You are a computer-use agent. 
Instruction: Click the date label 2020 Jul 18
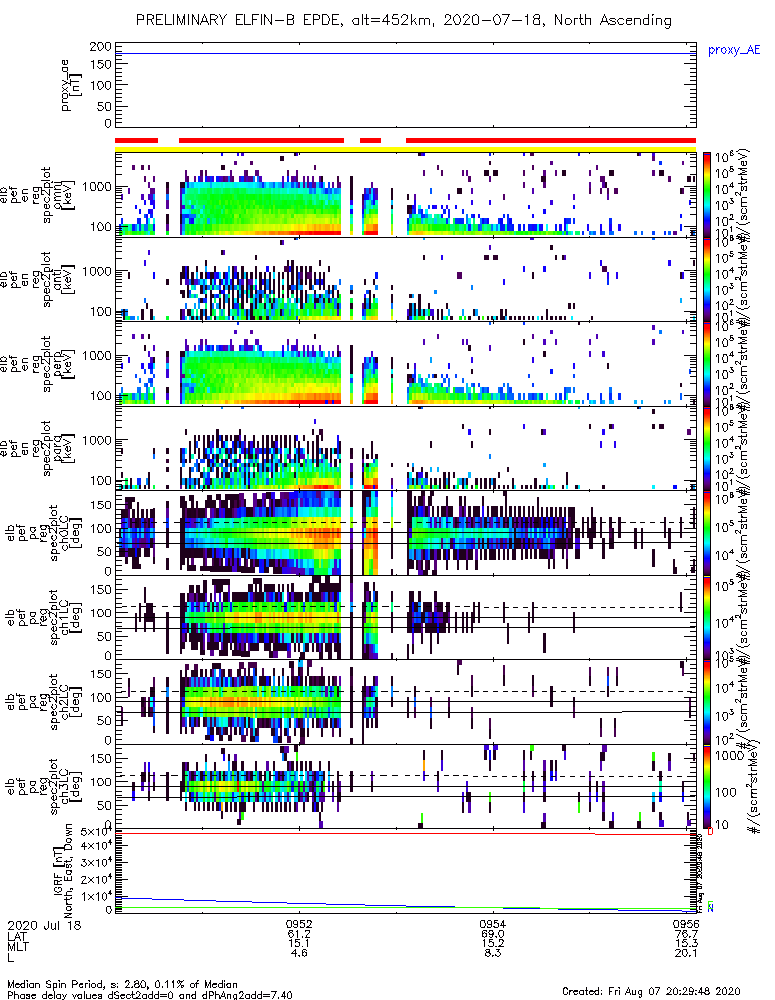click(x=45, y=925)
